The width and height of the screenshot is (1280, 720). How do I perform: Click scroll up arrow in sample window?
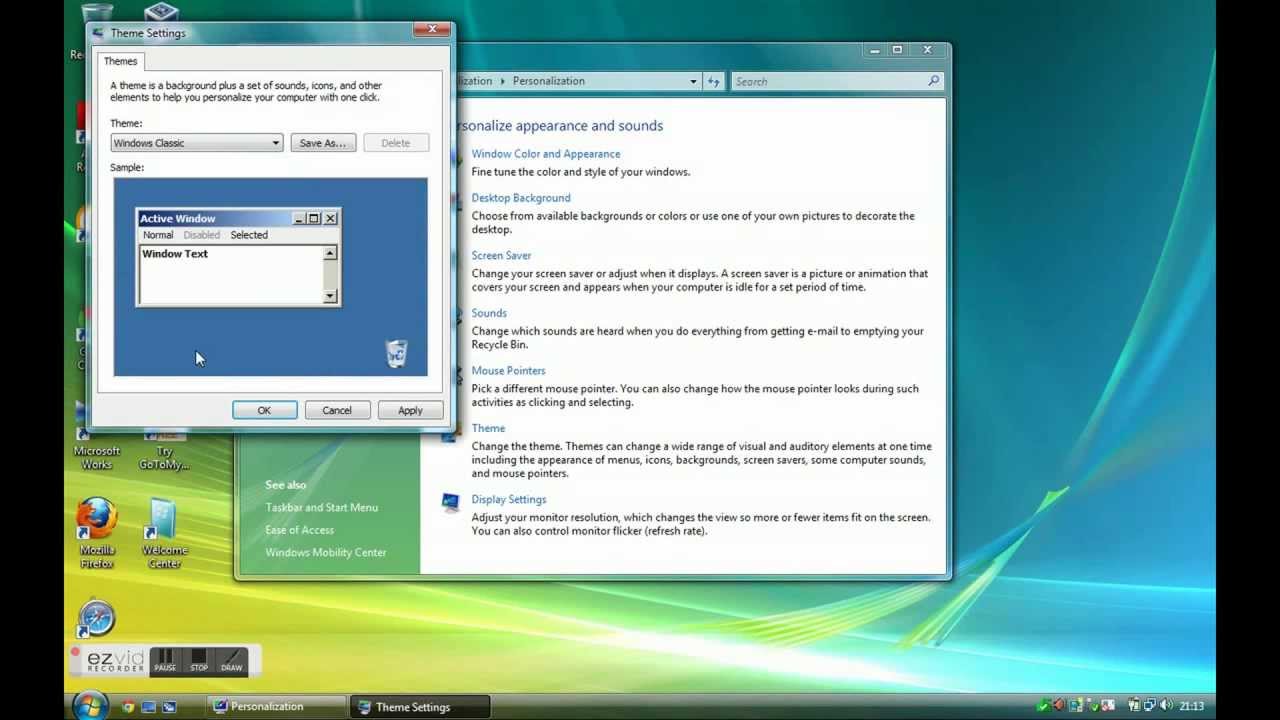tap(330, 254)
